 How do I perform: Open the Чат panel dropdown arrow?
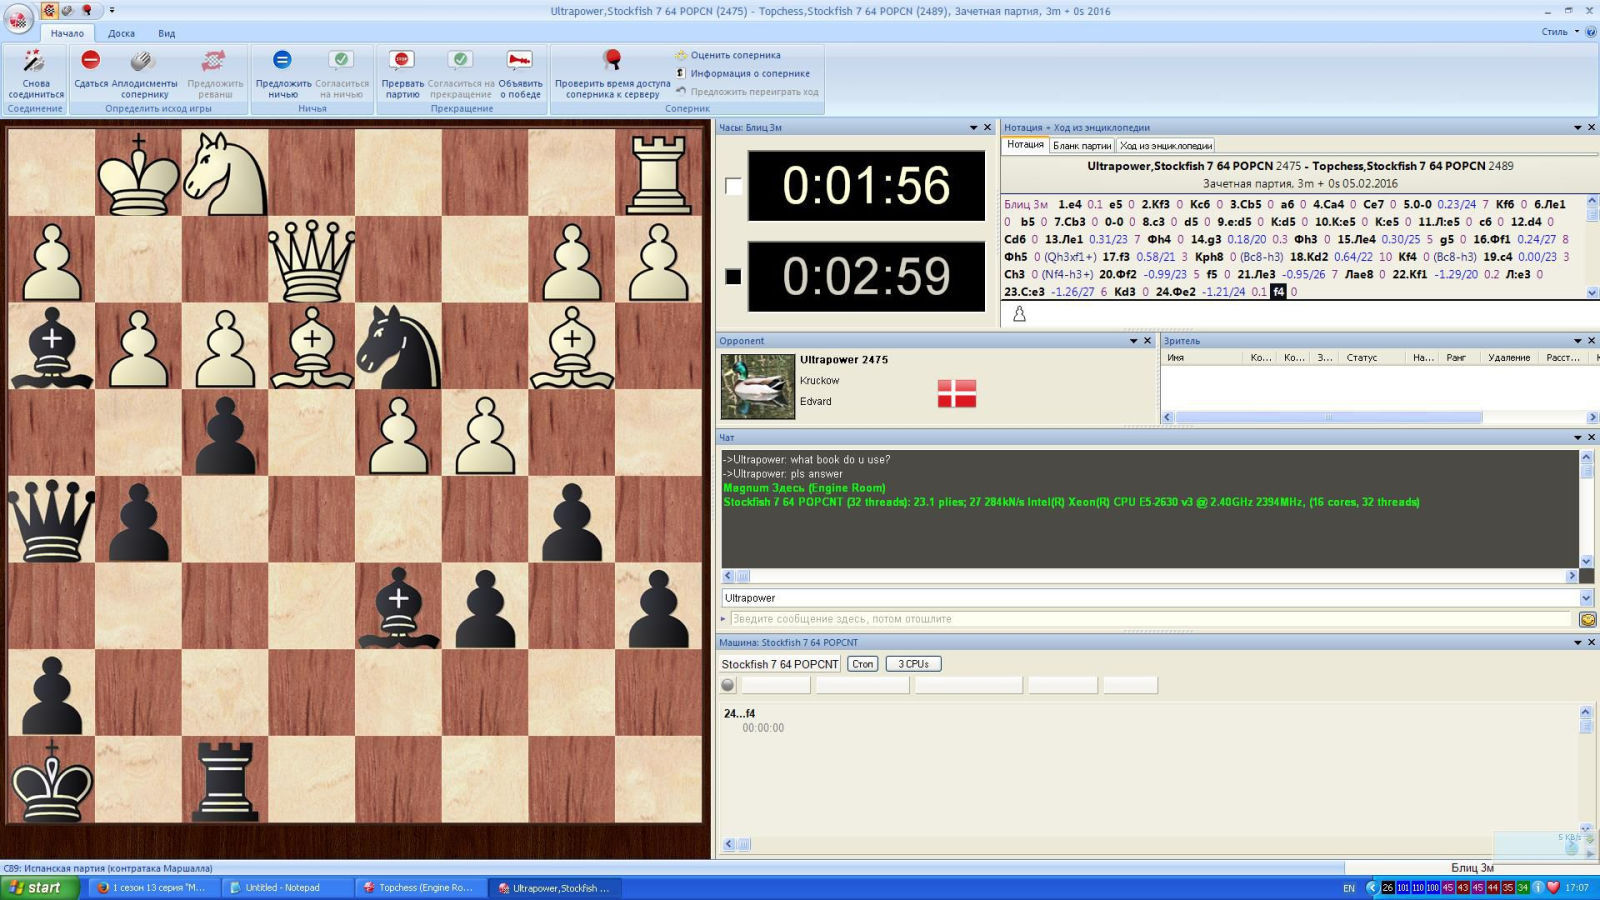point(1578,437)
